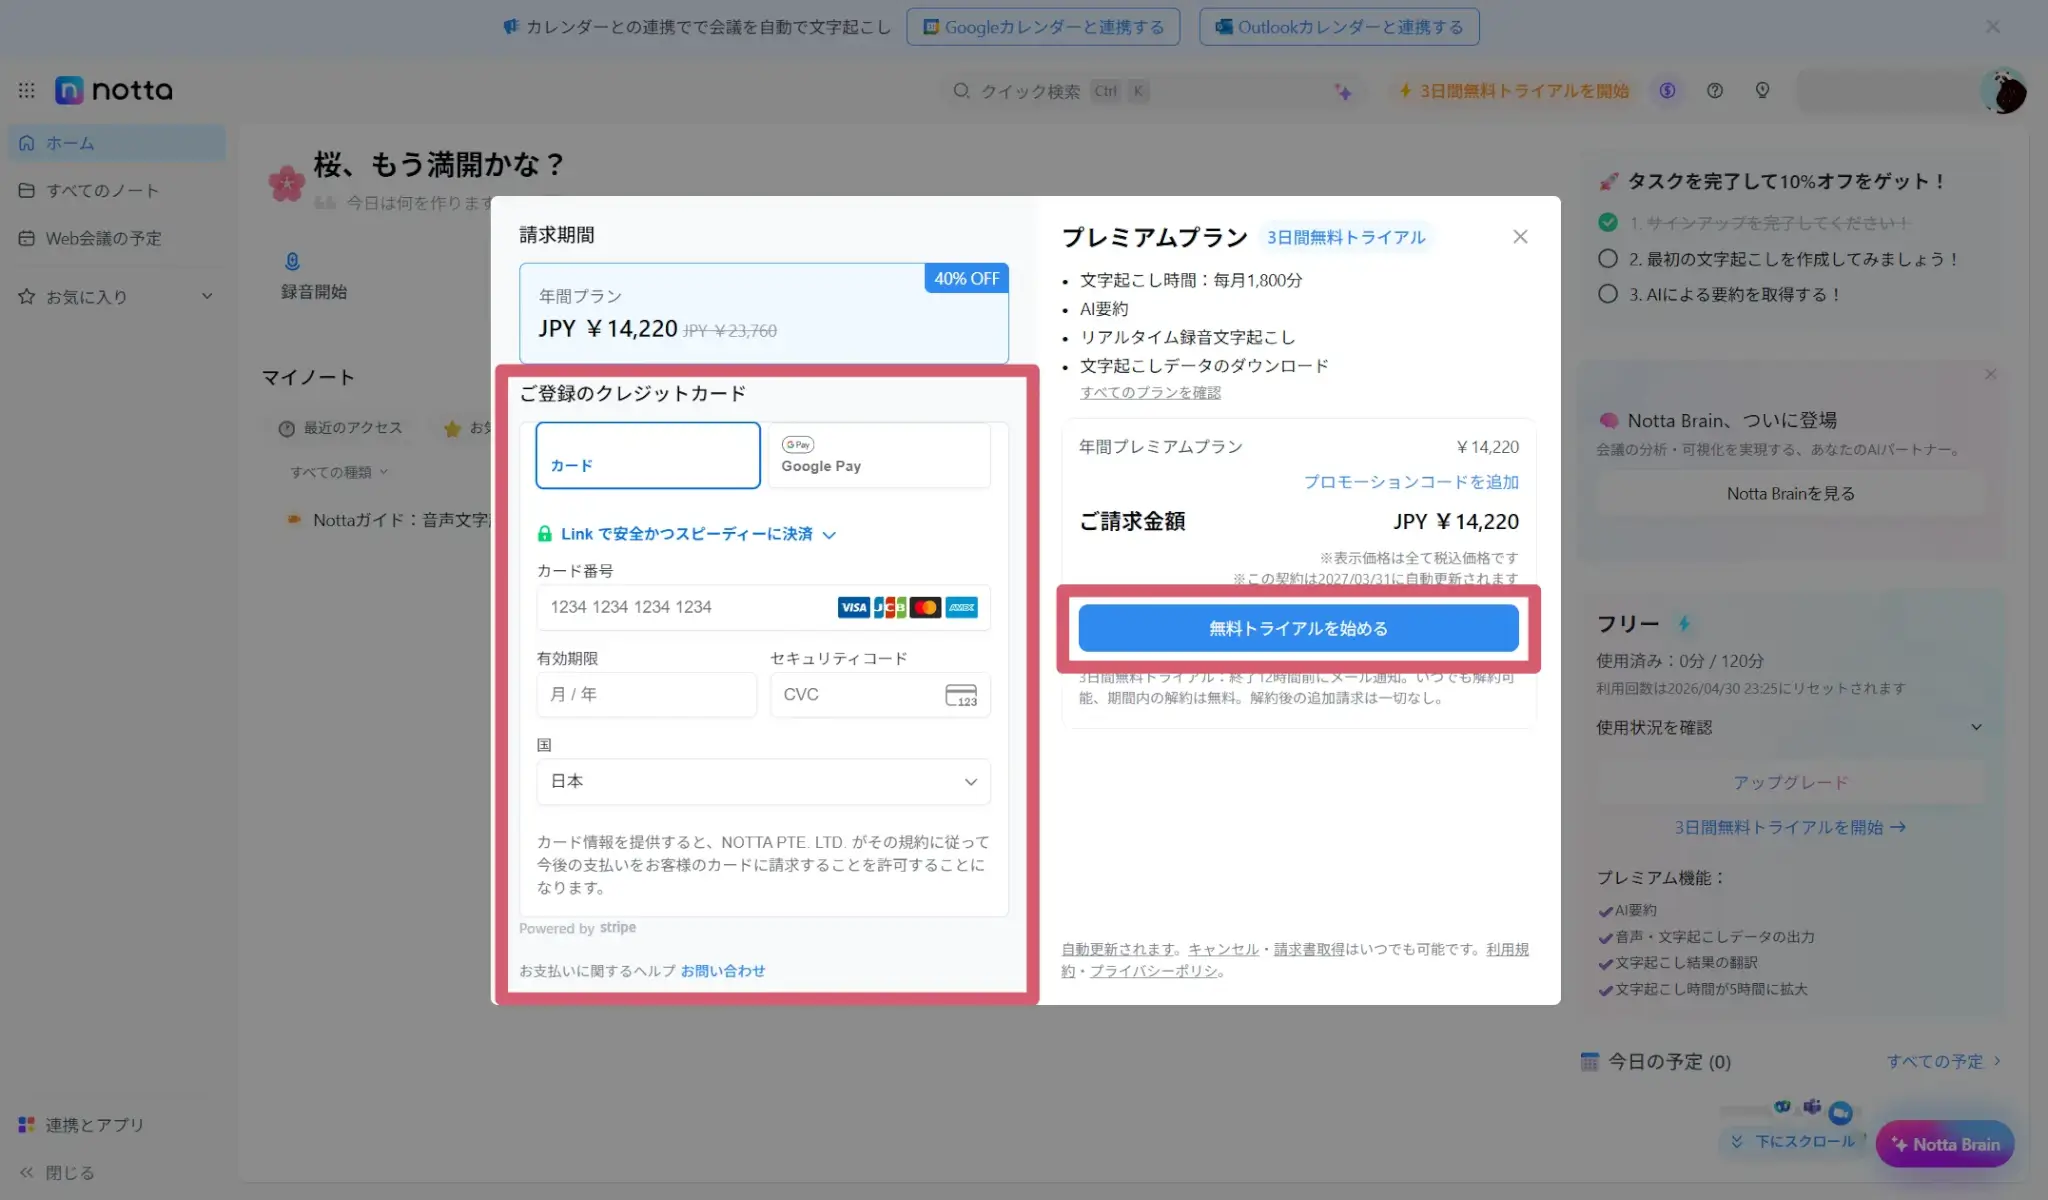This screenshot has height=1200, width=2048.
Task: Open the user profile avatar
Action: click(x=2004, y=92)
